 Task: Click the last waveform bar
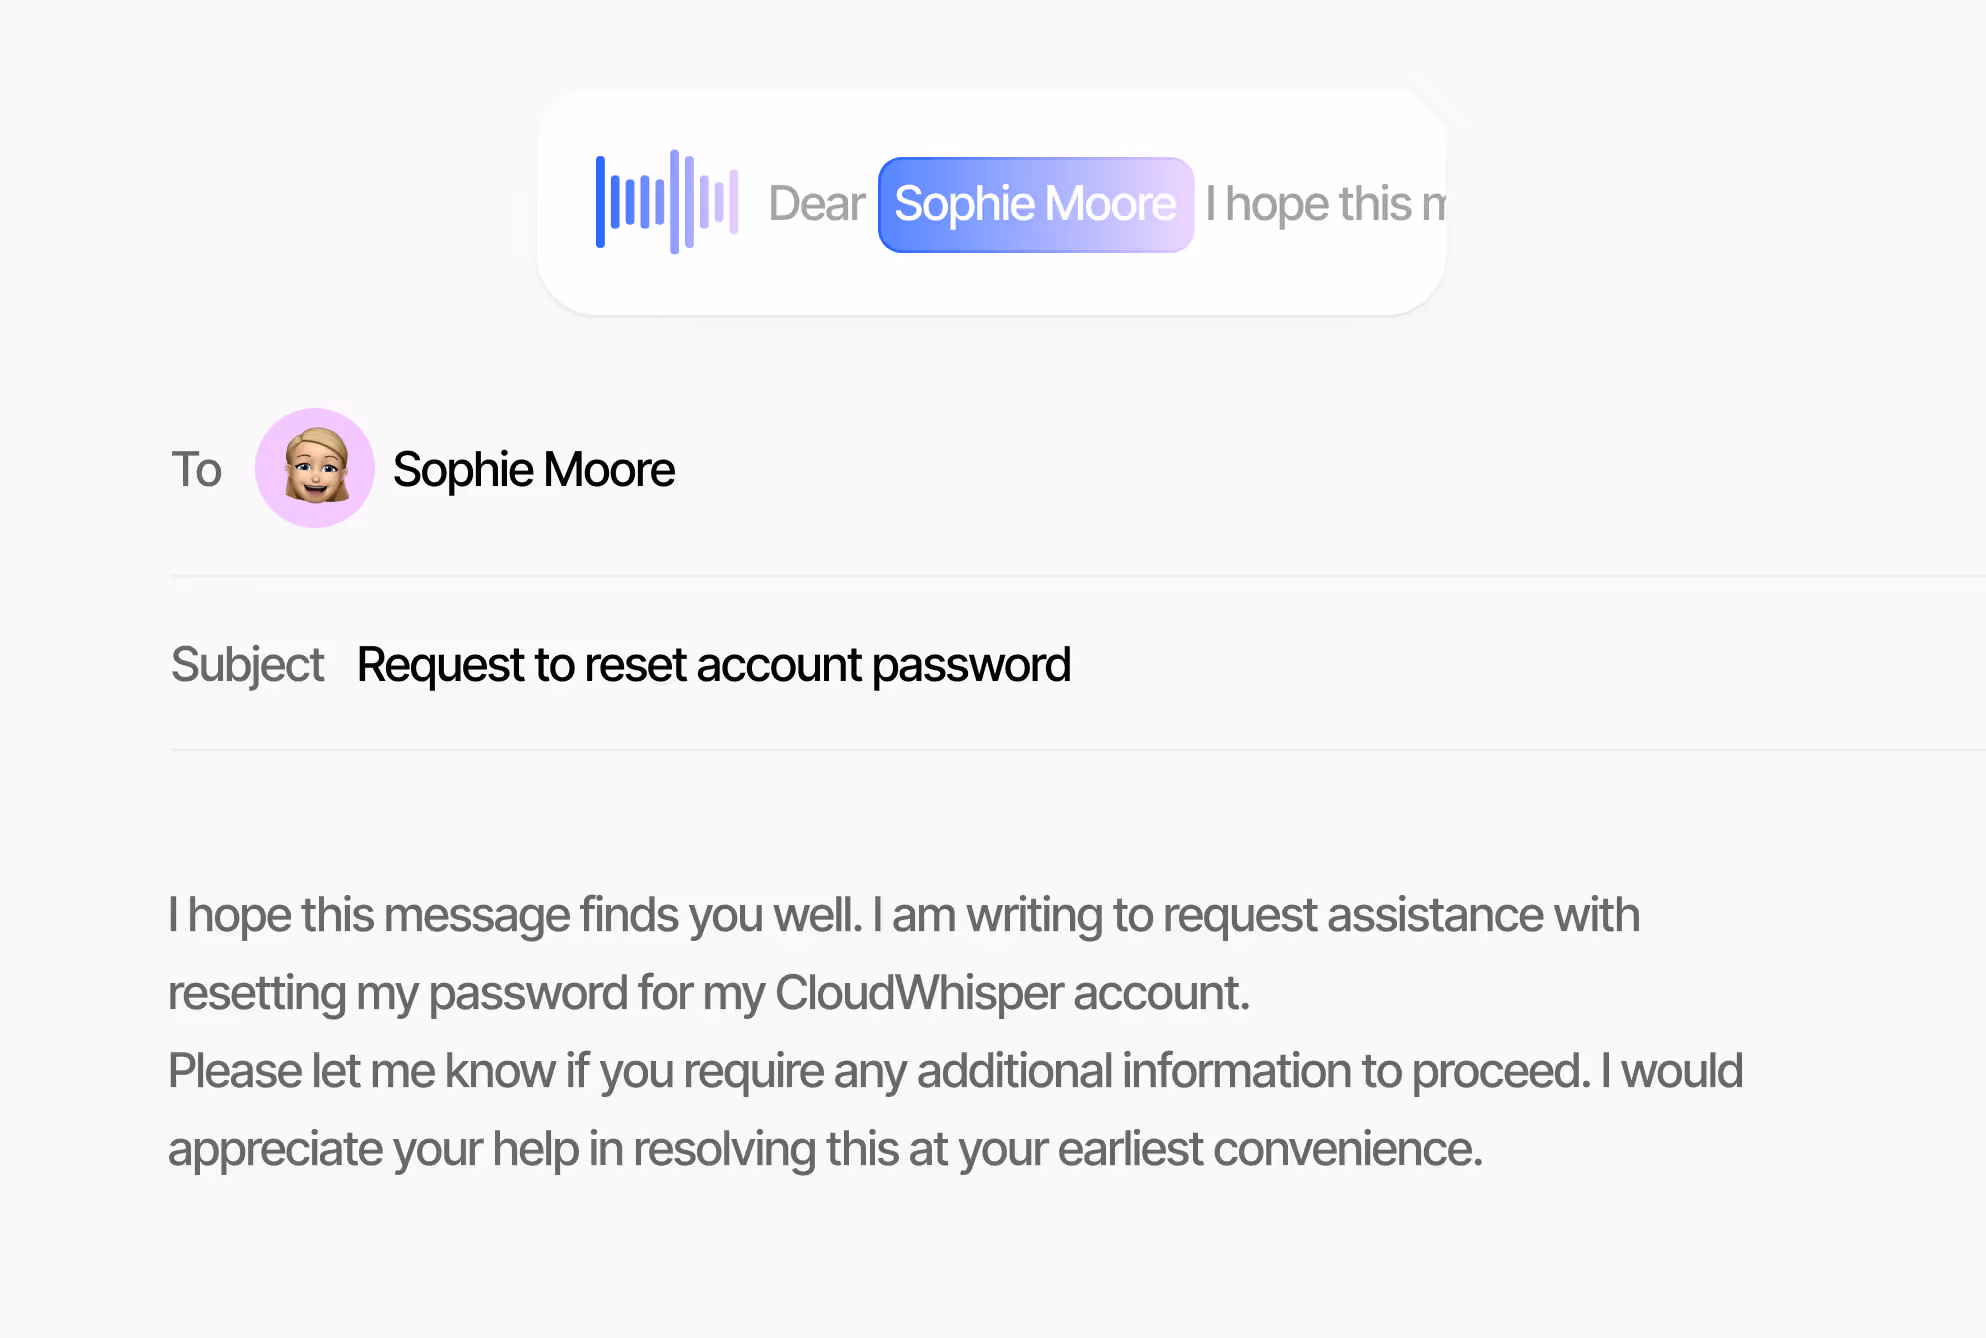736,203
